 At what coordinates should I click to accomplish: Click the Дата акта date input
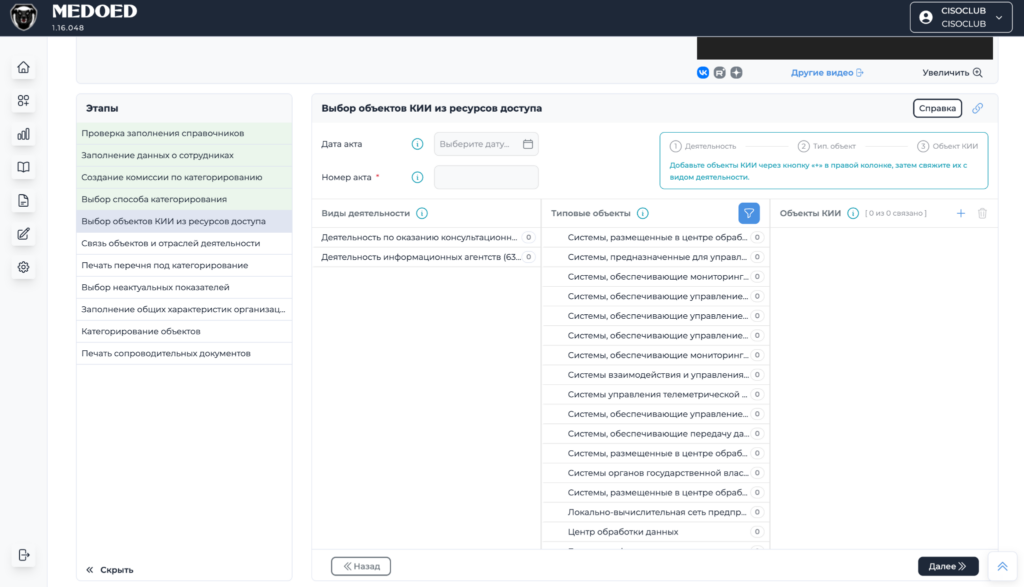click(x=486, y=144)
